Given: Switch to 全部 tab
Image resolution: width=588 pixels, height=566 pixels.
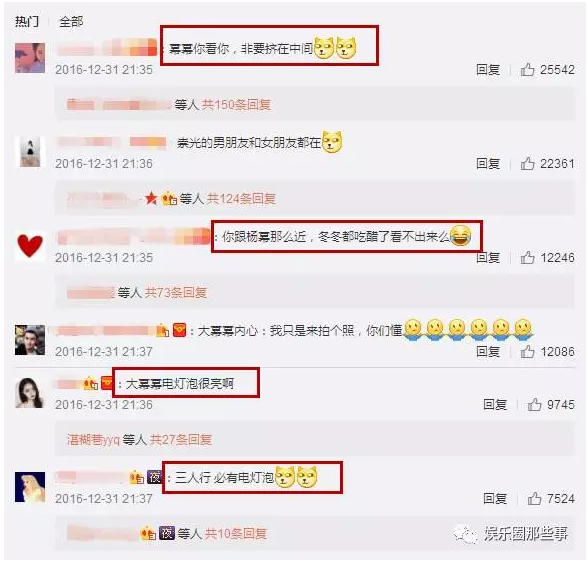Looking at the screenshot, I should pos(71,22).
